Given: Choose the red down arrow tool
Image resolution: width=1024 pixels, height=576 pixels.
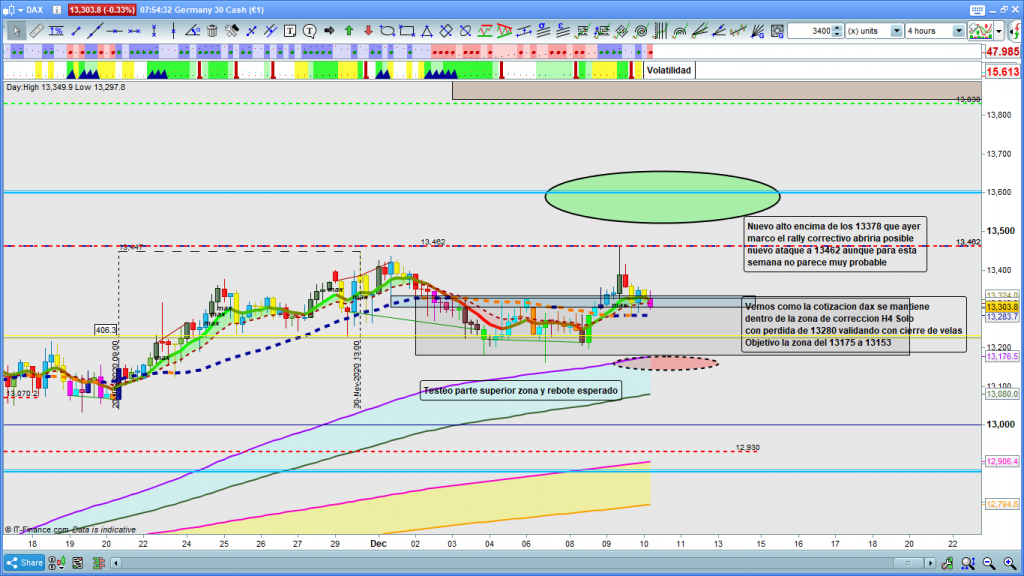Looking at the screenshot, I should [366, 31].
